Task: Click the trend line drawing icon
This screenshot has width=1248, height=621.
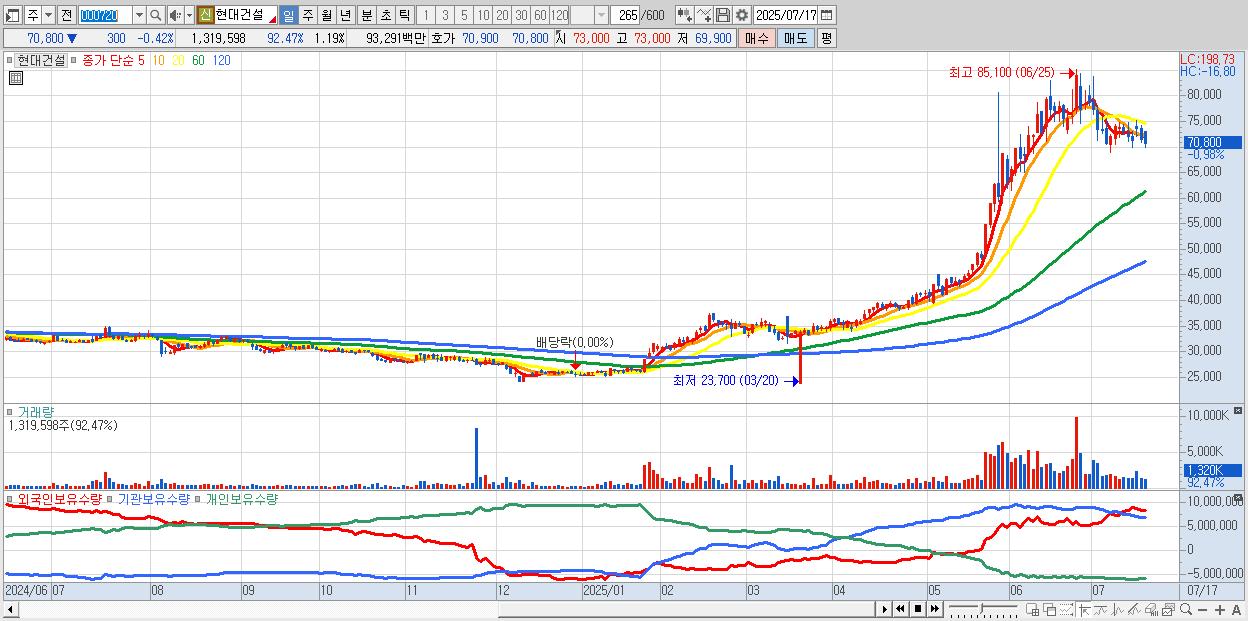Action: (1101, 609)
